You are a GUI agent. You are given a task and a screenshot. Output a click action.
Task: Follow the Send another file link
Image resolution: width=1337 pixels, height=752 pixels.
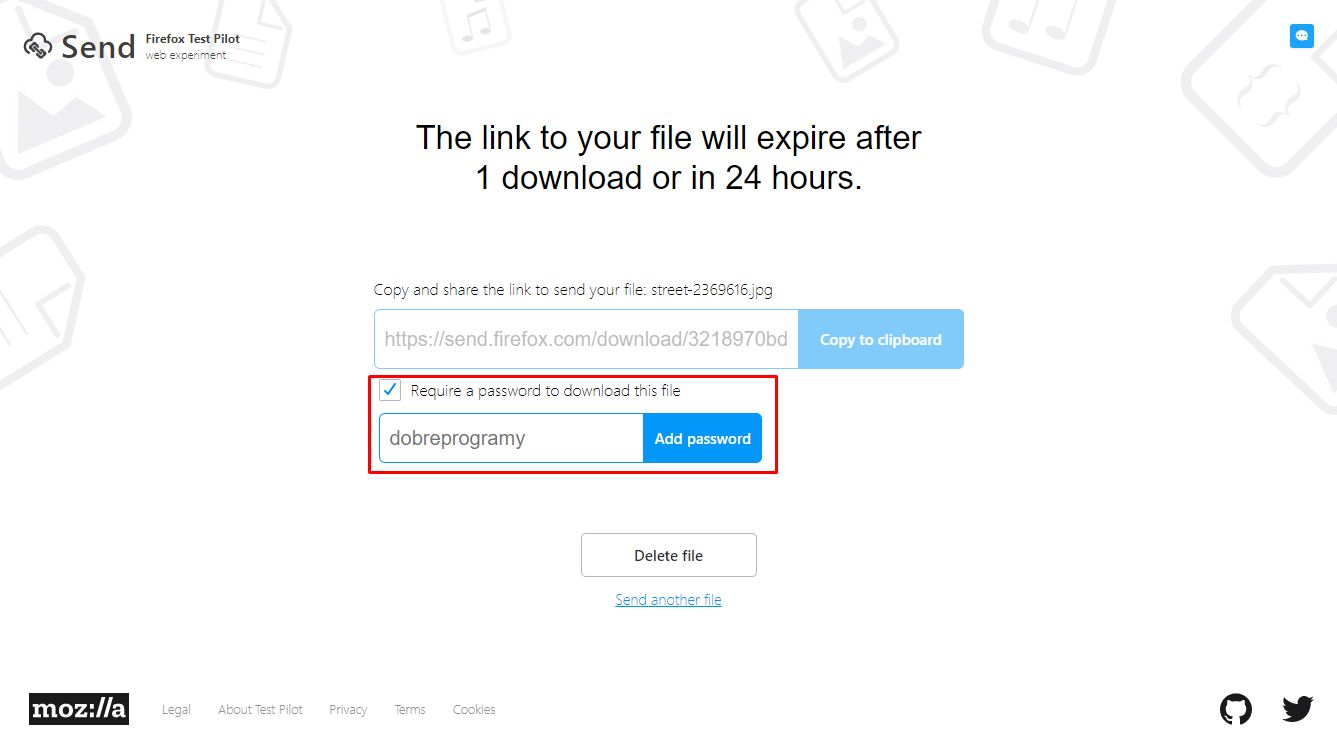668,600
